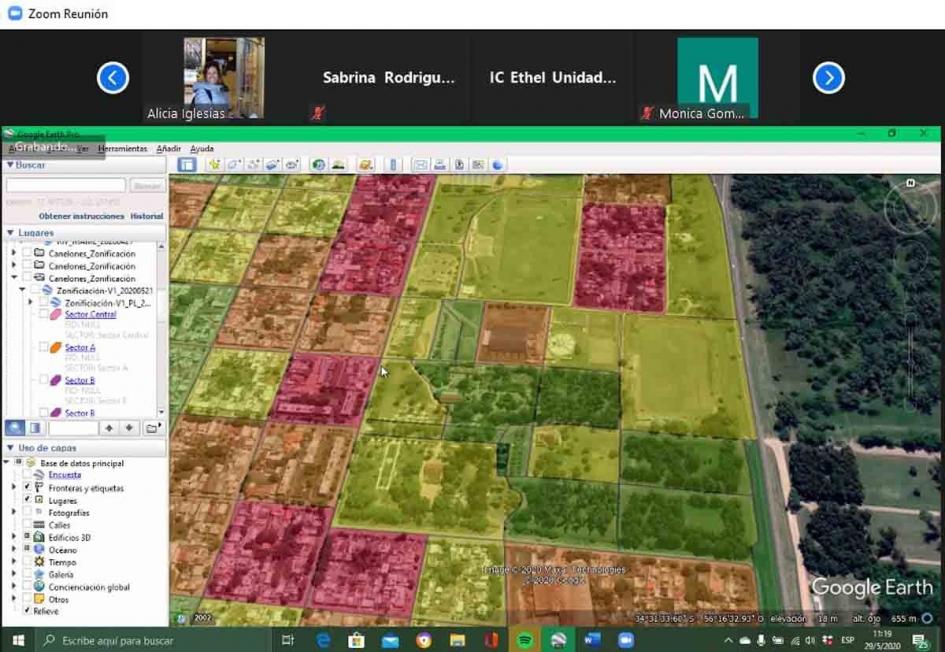The image size is (945, 652).
Task: Click the blue Earth globe toolbar icon
Action: pyautogui.click(x=498, y=165)
